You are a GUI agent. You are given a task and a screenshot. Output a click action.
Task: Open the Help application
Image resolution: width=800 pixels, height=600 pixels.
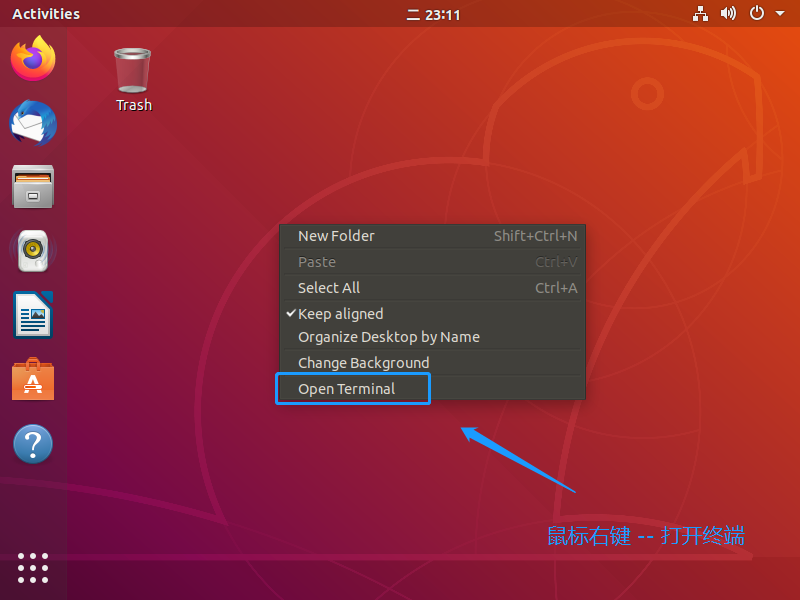point(33,444)
